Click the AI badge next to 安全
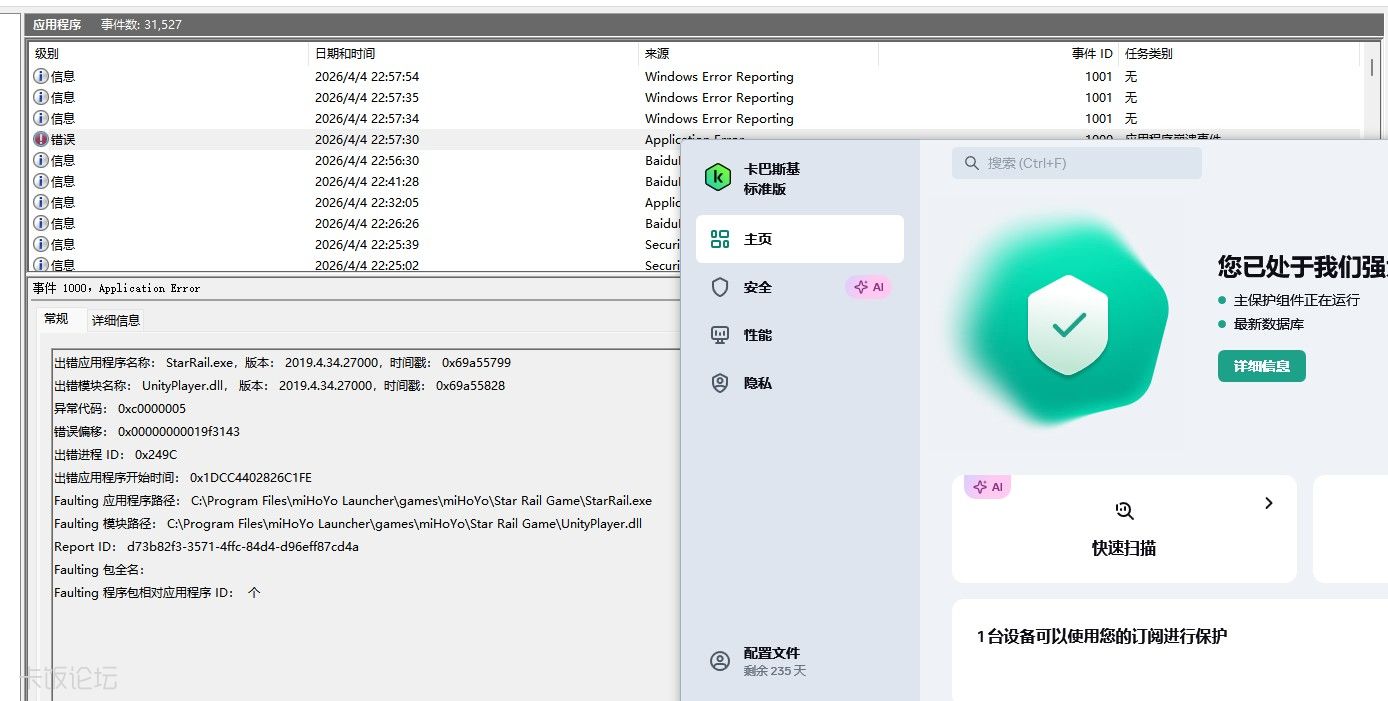This screenshot has width=1388, height=701. point(868,287)
